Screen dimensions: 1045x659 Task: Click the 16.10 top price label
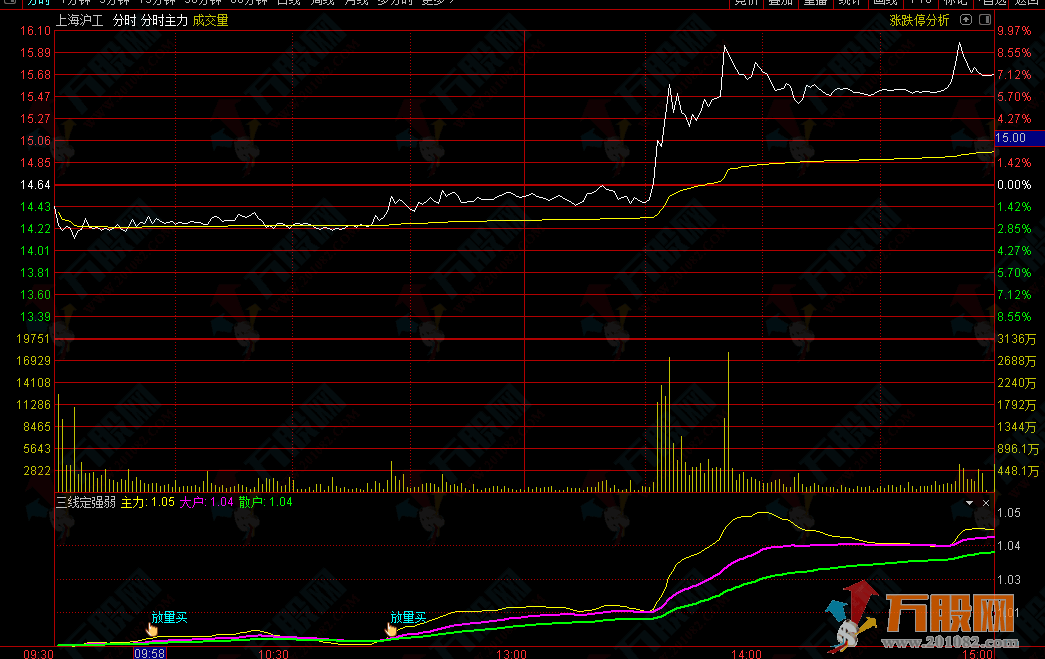click(x=35, y=31)
